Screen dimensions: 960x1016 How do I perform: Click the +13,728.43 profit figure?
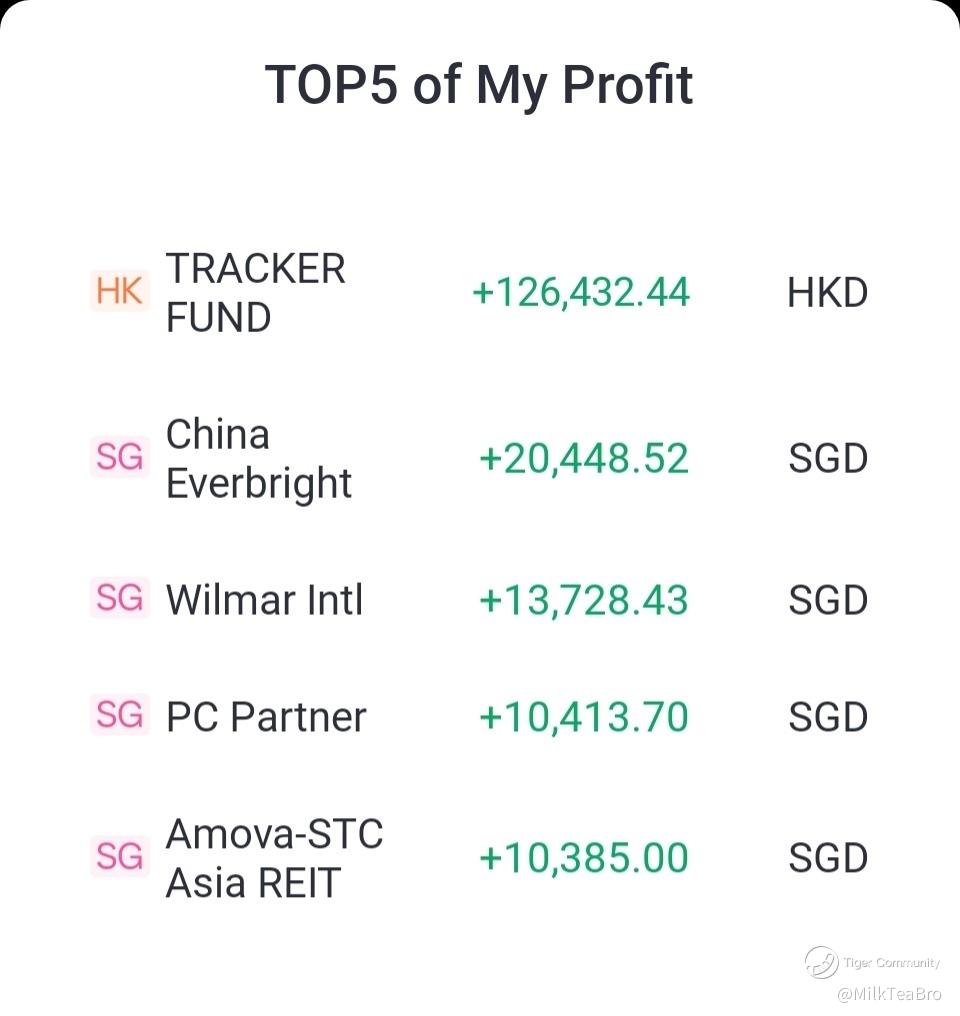point(584,599)
